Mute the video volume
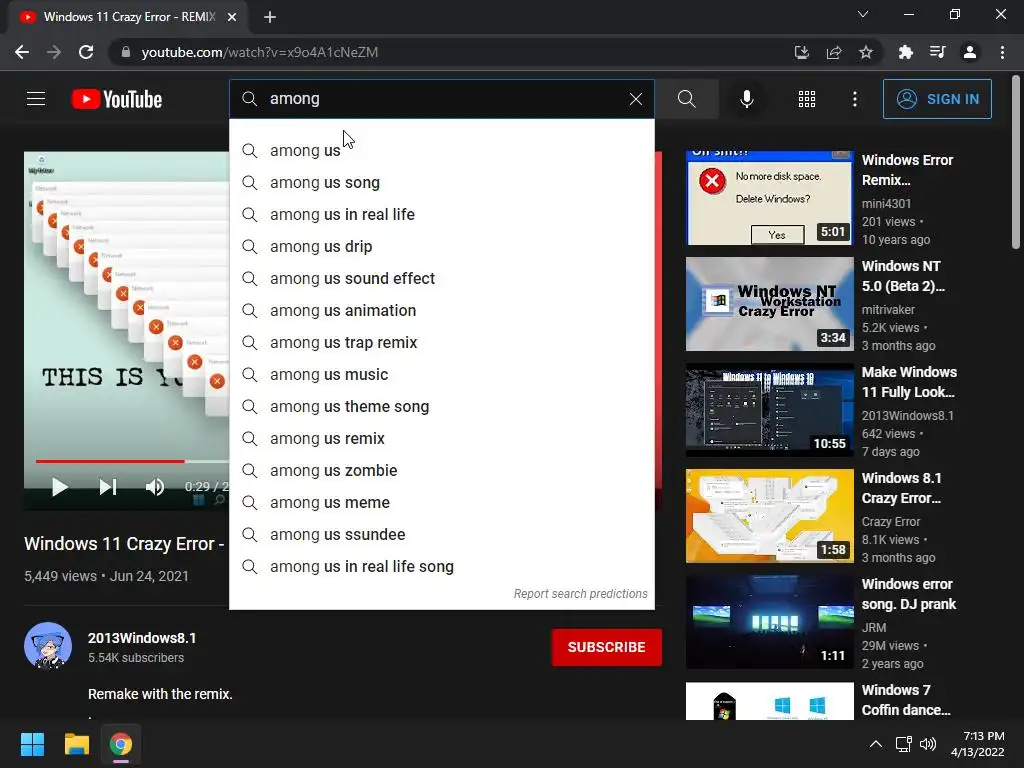Image resolution: width=1024 pixels, height=768 pixels. (x=155, y=487)
